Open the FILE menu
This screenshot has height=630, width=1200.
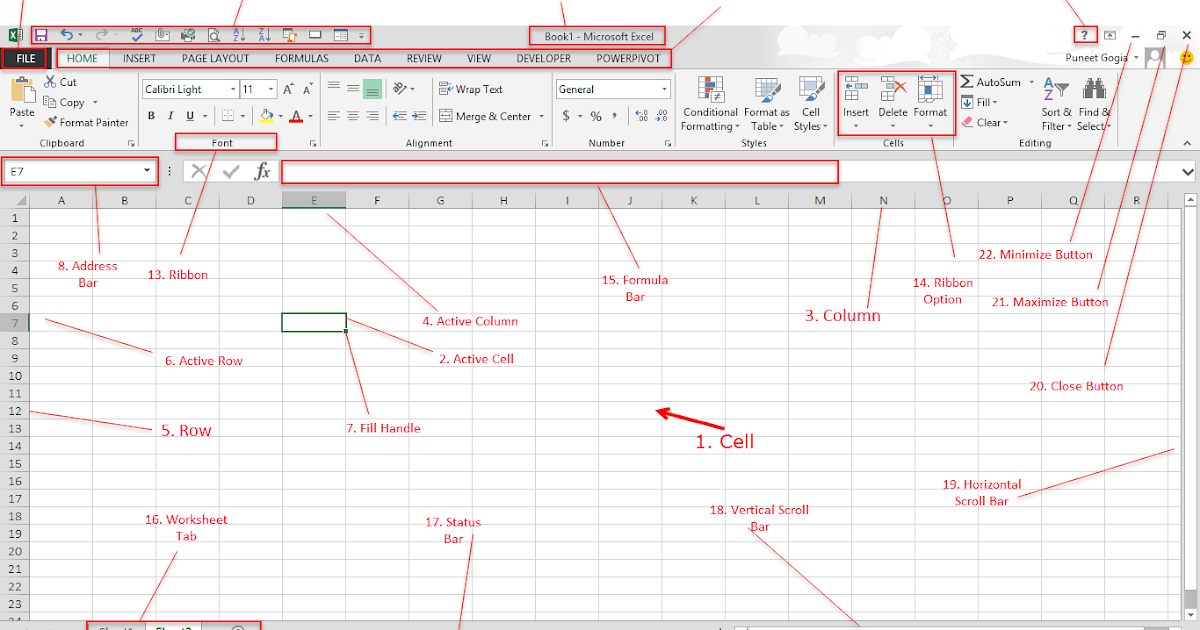25,58
